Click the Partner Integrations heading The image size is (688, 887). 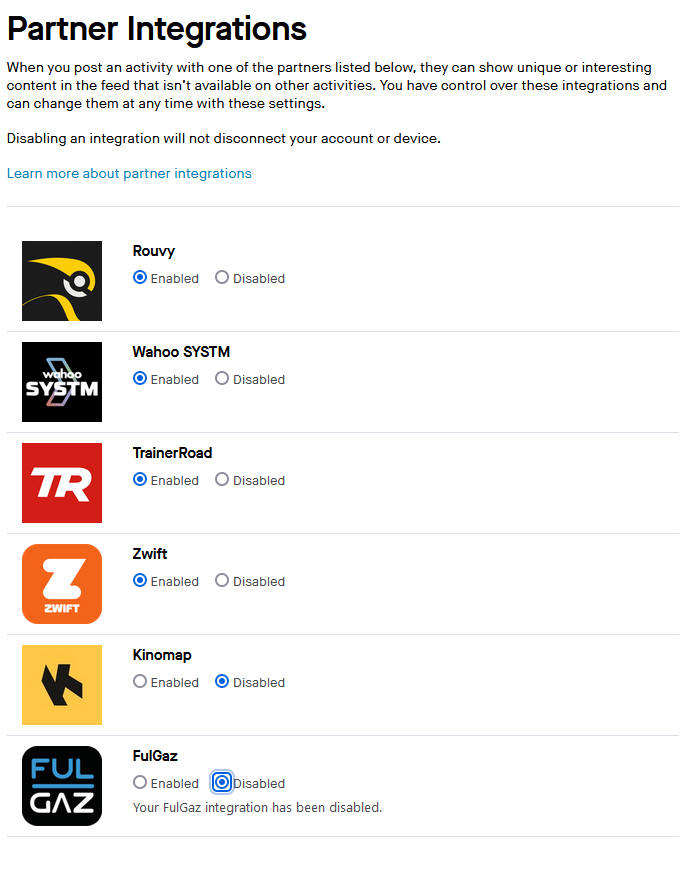[x=157, y=28]
